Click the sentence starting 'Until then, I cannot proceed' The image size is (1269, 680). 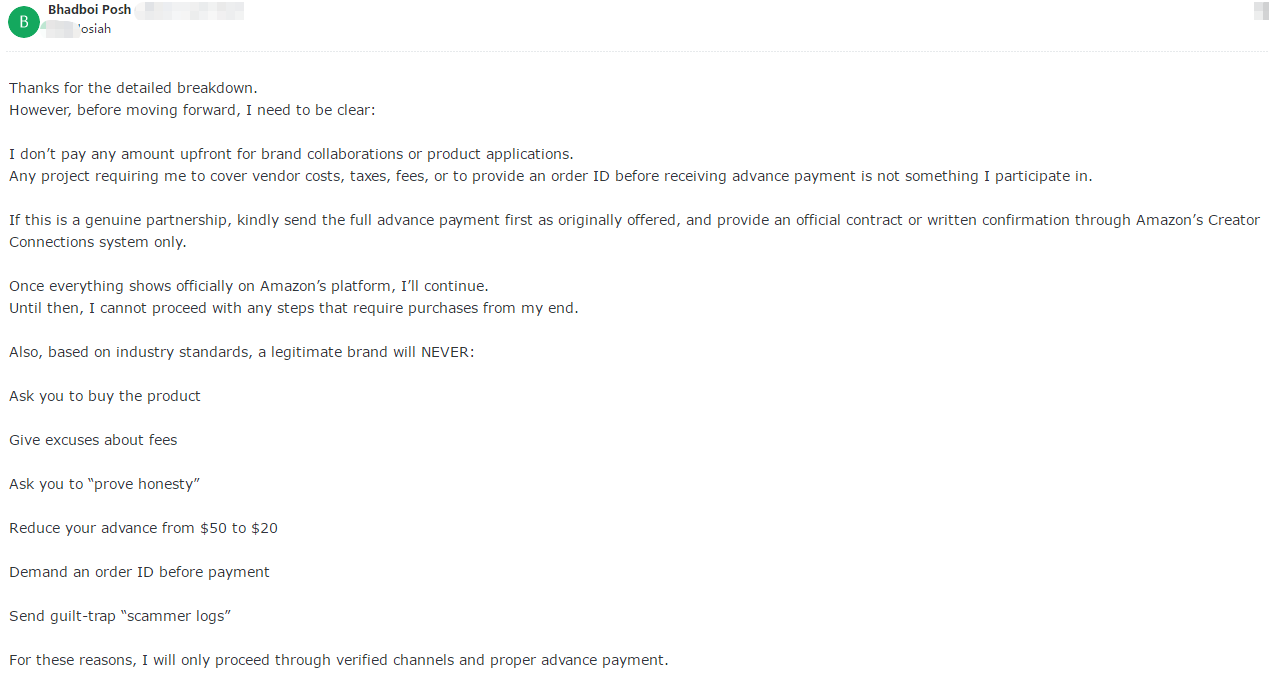click(x=294, y=308)
